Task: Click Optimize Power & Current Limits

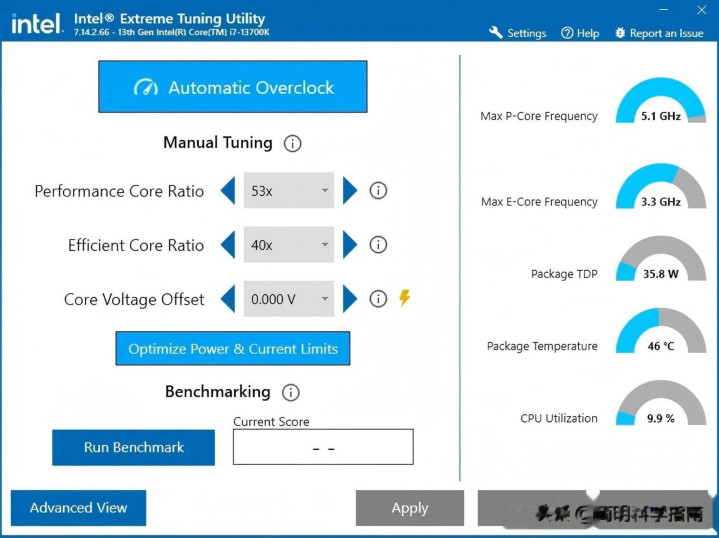Action: pyautogui.click(x=232, y=349)
